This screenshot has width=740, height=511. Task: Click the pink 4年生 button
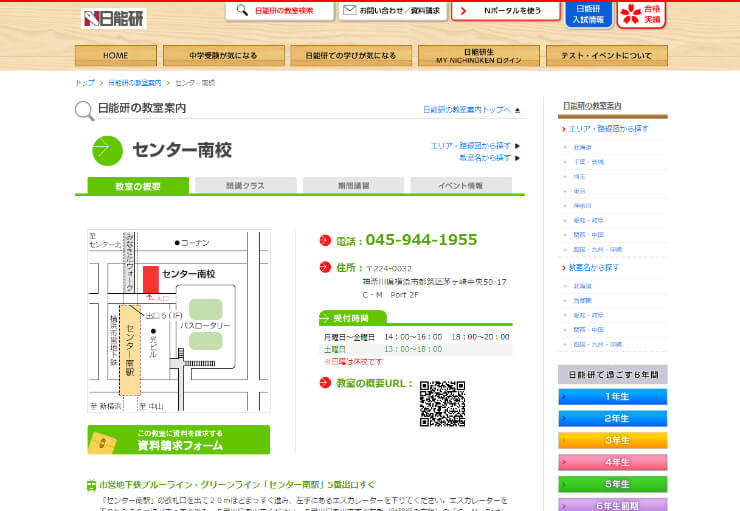(613, 462)
